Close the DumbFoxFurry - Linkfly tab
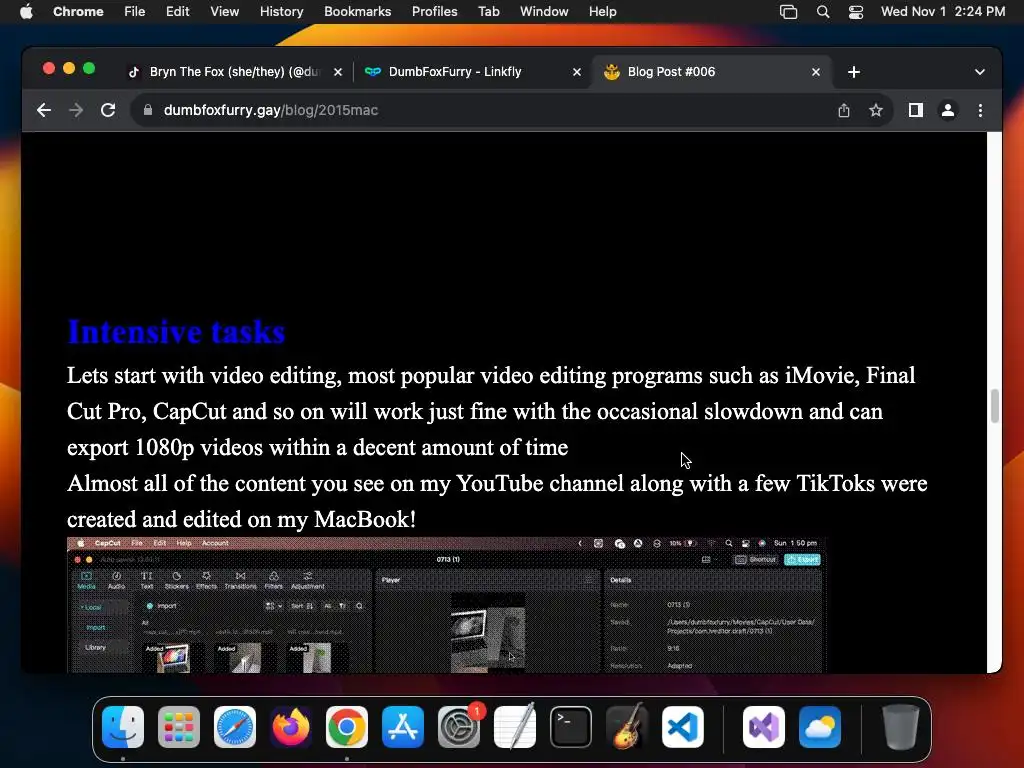 point(577,72)
